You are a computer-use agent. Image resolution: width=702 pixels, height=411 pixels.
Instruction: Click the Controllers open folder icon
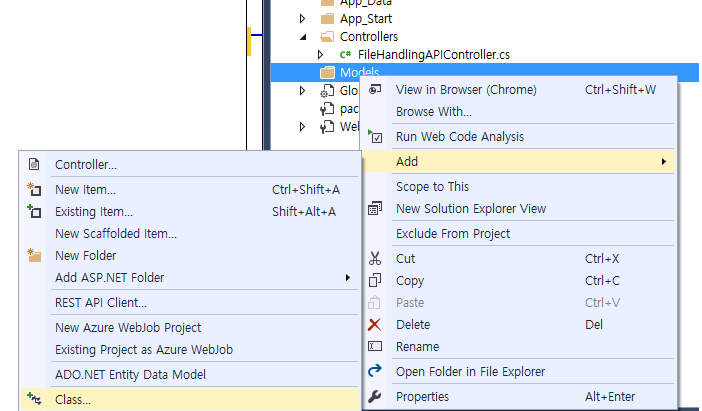point(328,37)
